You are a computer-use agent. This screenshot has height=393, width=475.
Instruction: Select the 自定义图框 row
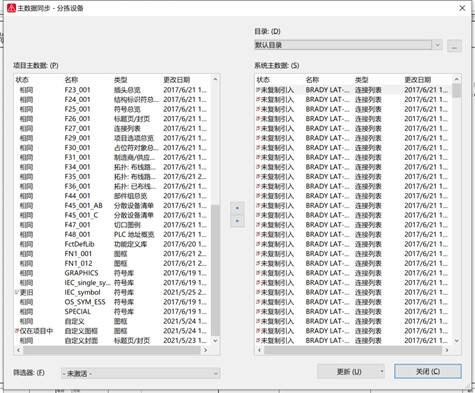click(113, 331)
